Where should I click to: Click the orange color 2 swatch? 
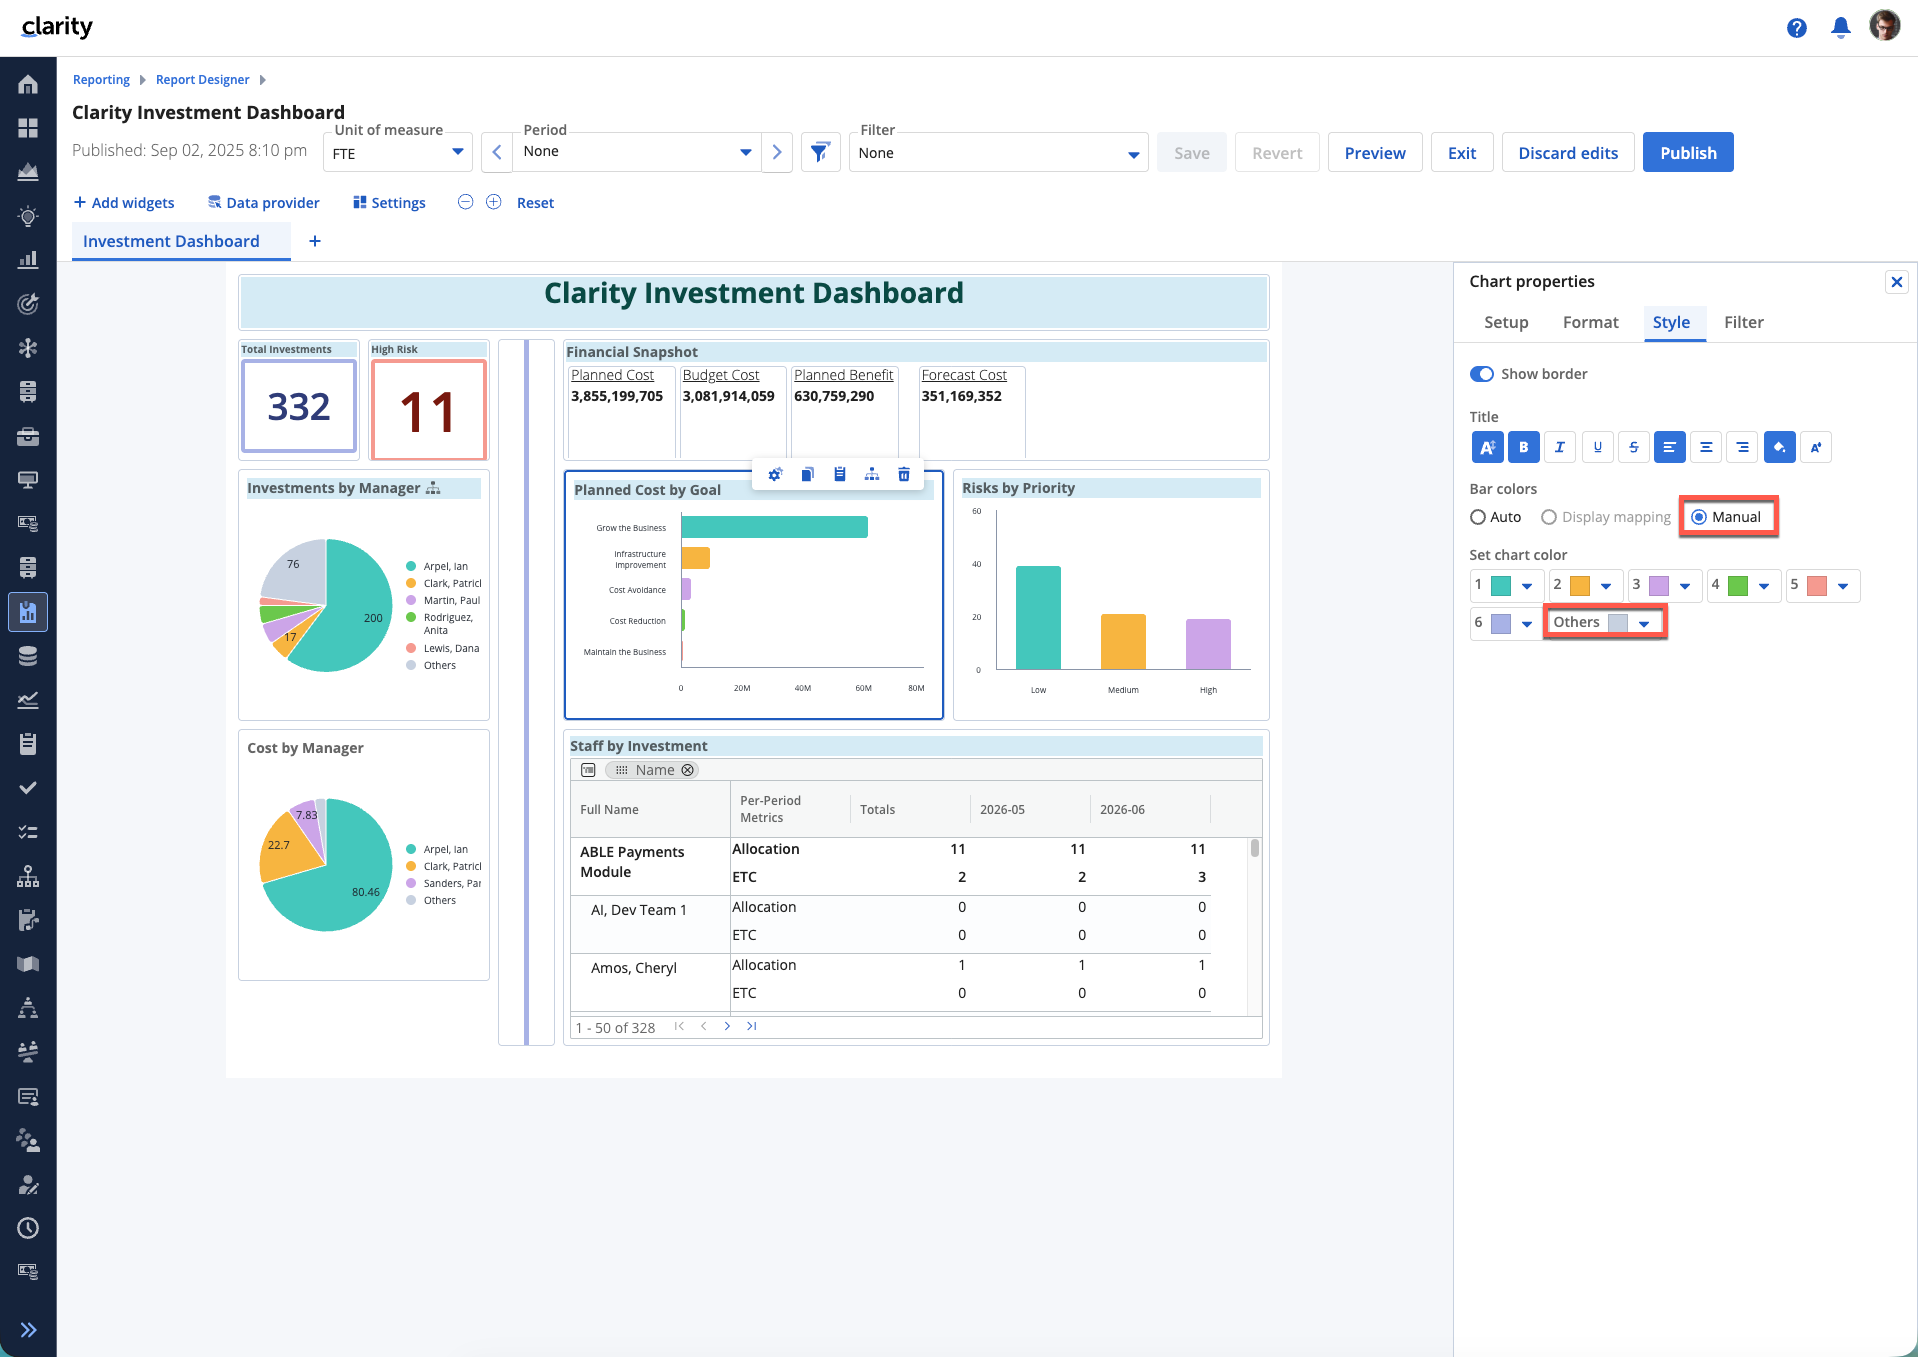tap(1580, 585)
